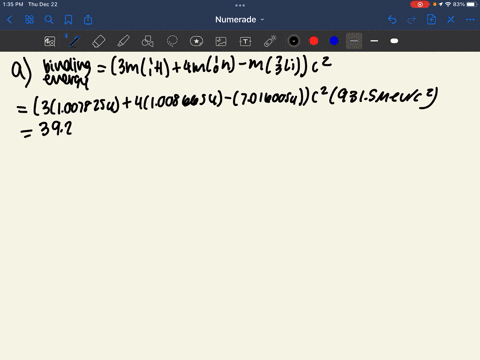480x360 pixels.
Task: Open the elements star tool
Action: pos(196,41)
